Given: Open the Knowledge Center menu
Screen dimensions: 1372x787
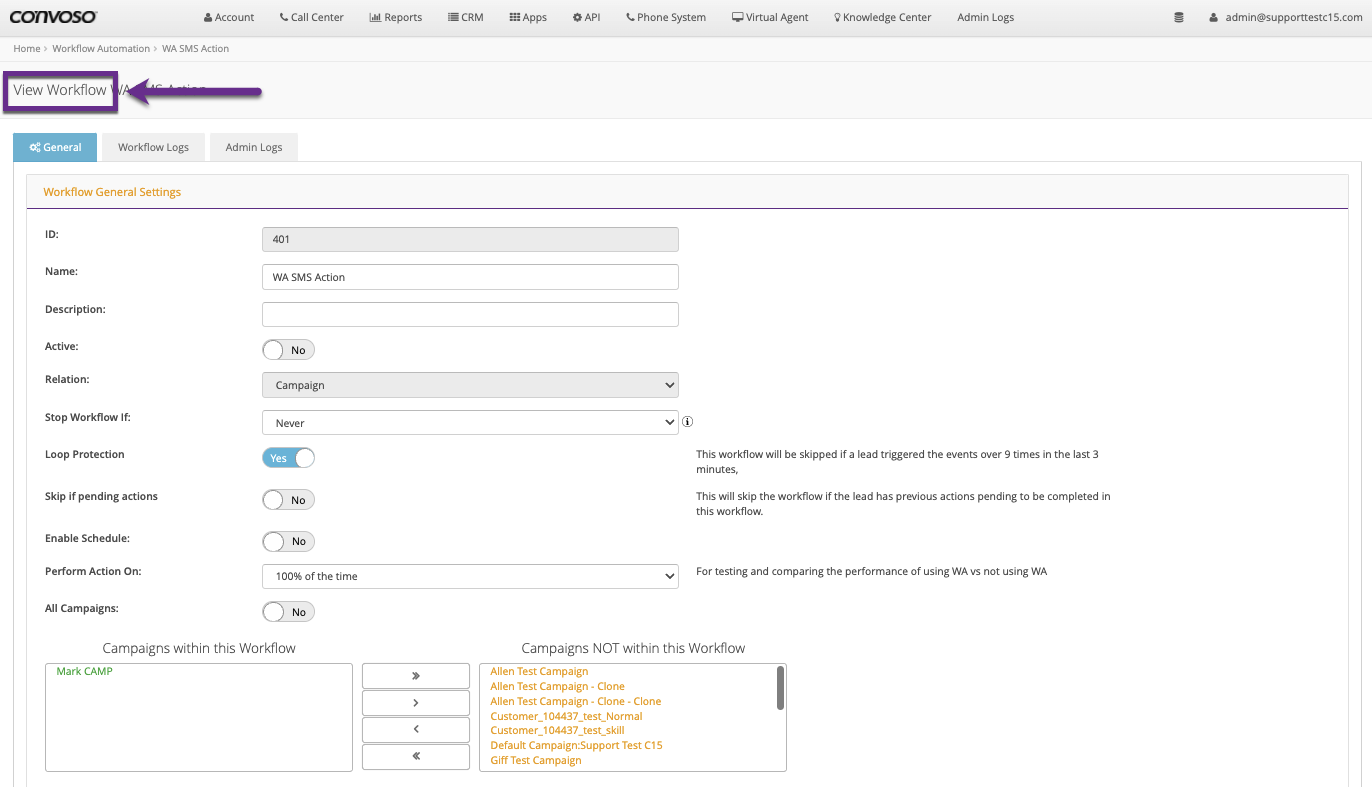Looking at the screenshot, I should [x=882, y=17].
